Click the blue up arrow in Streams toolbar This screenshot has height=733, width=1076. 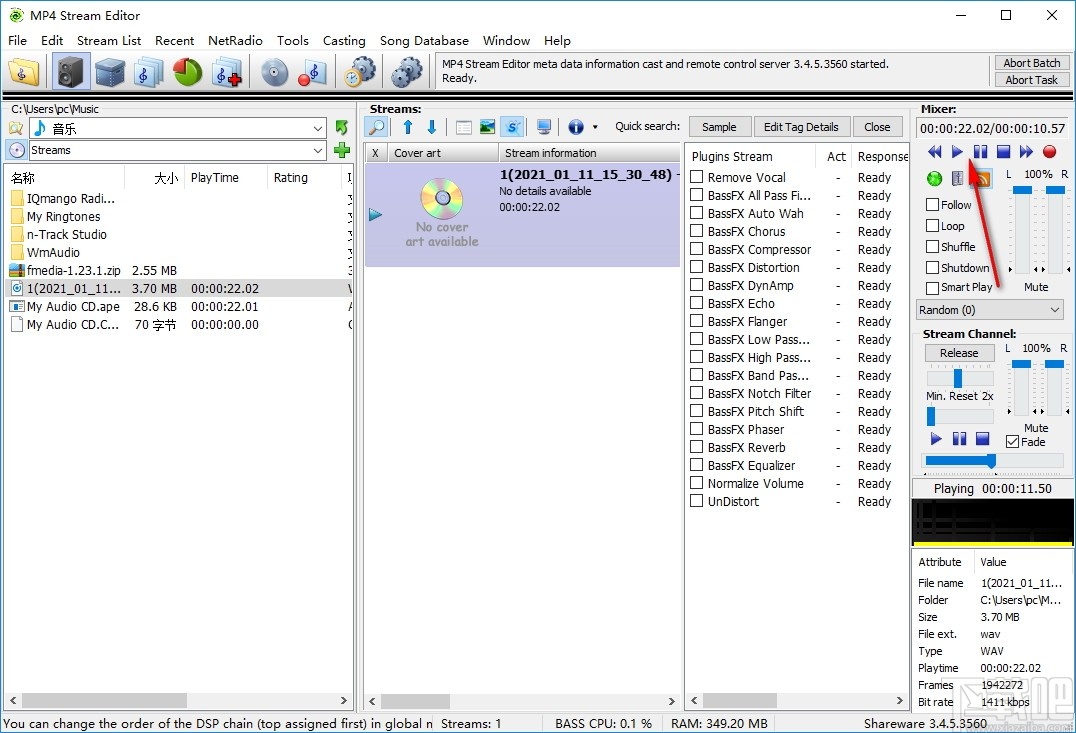408,127
